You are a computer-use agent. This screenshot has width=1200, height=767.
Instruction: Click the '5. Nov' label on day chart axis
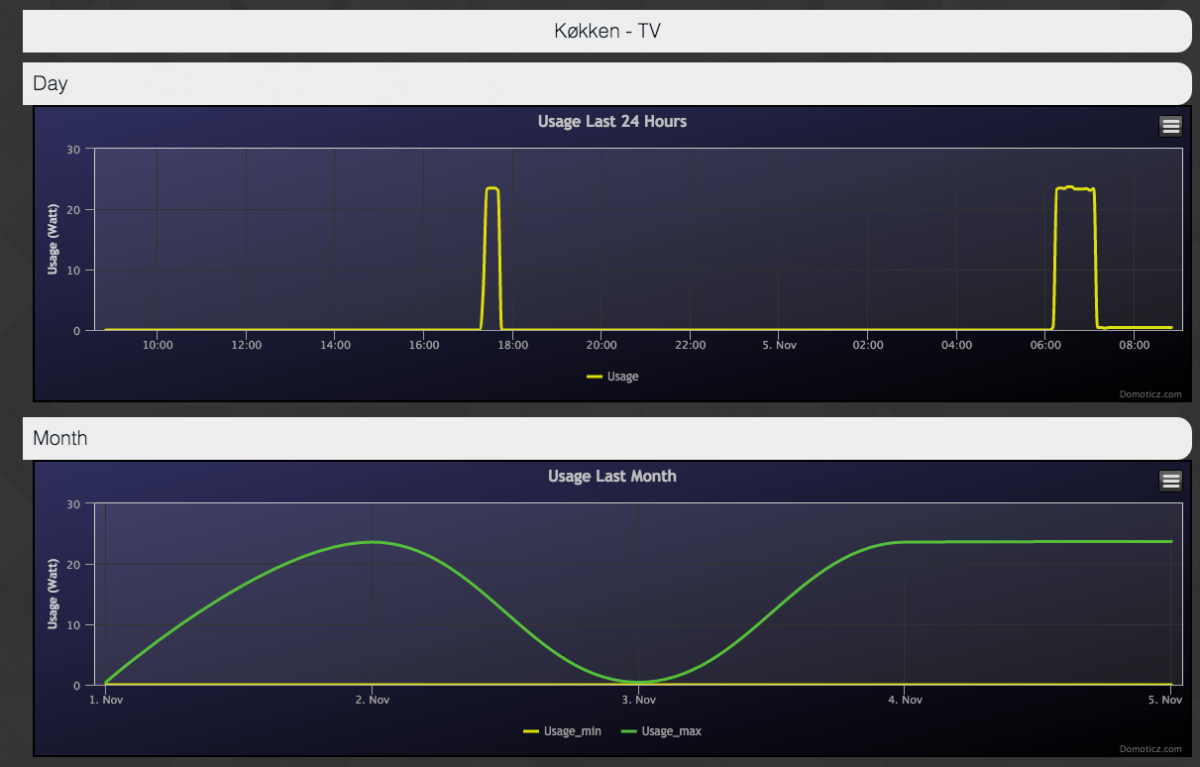[x=778, y=346]
